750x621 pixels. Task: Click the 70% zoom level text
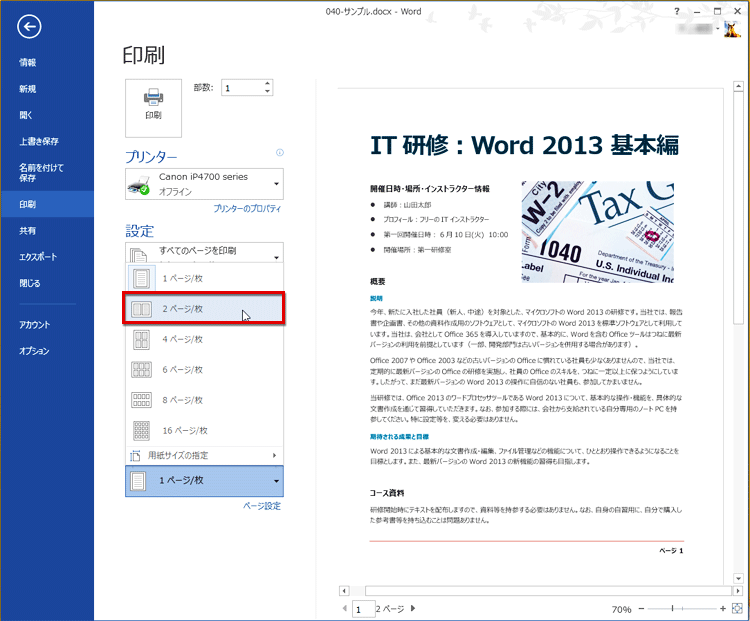pyautogui.click(x=621, y=609)
